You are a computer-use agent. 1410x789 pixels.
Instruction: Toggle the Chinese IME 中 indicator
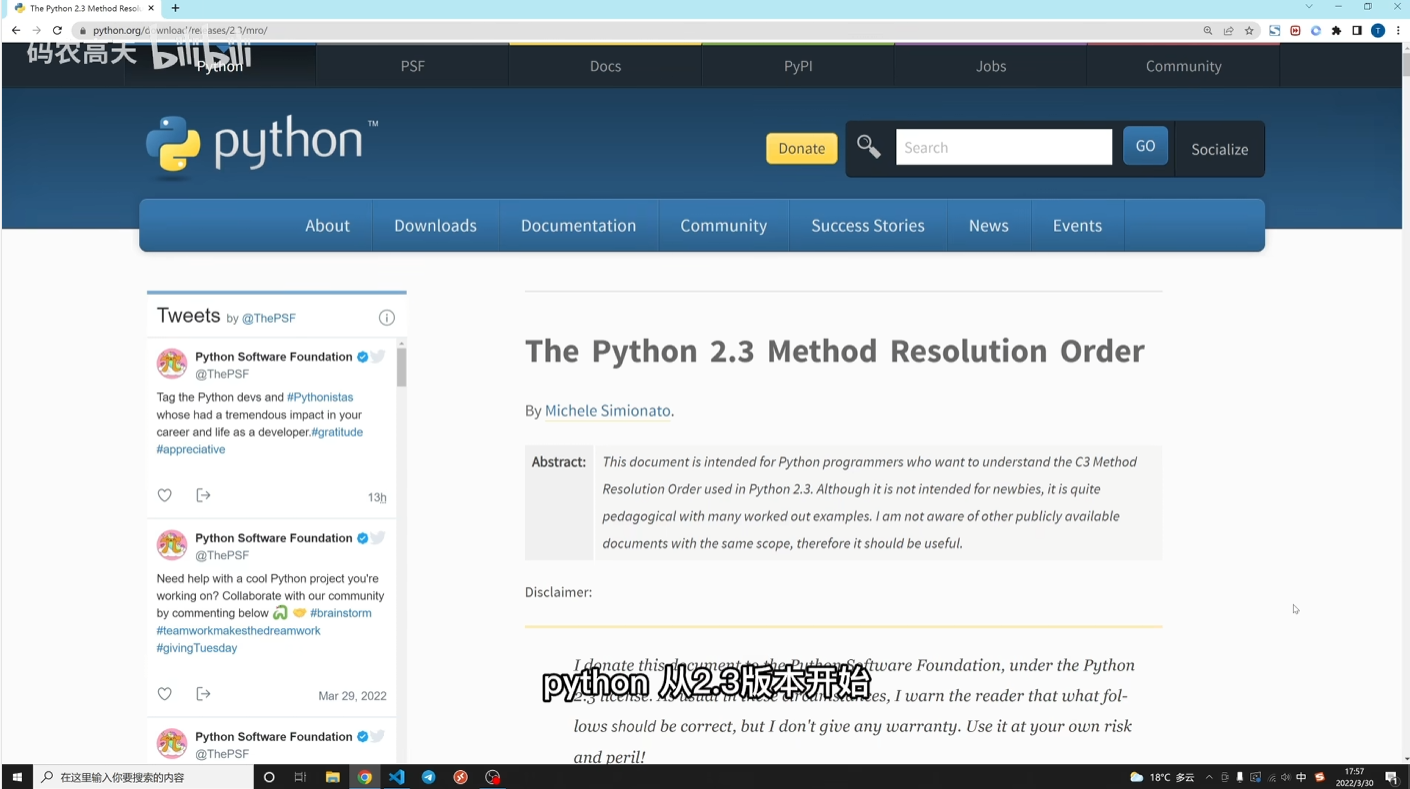point(1301,777)
